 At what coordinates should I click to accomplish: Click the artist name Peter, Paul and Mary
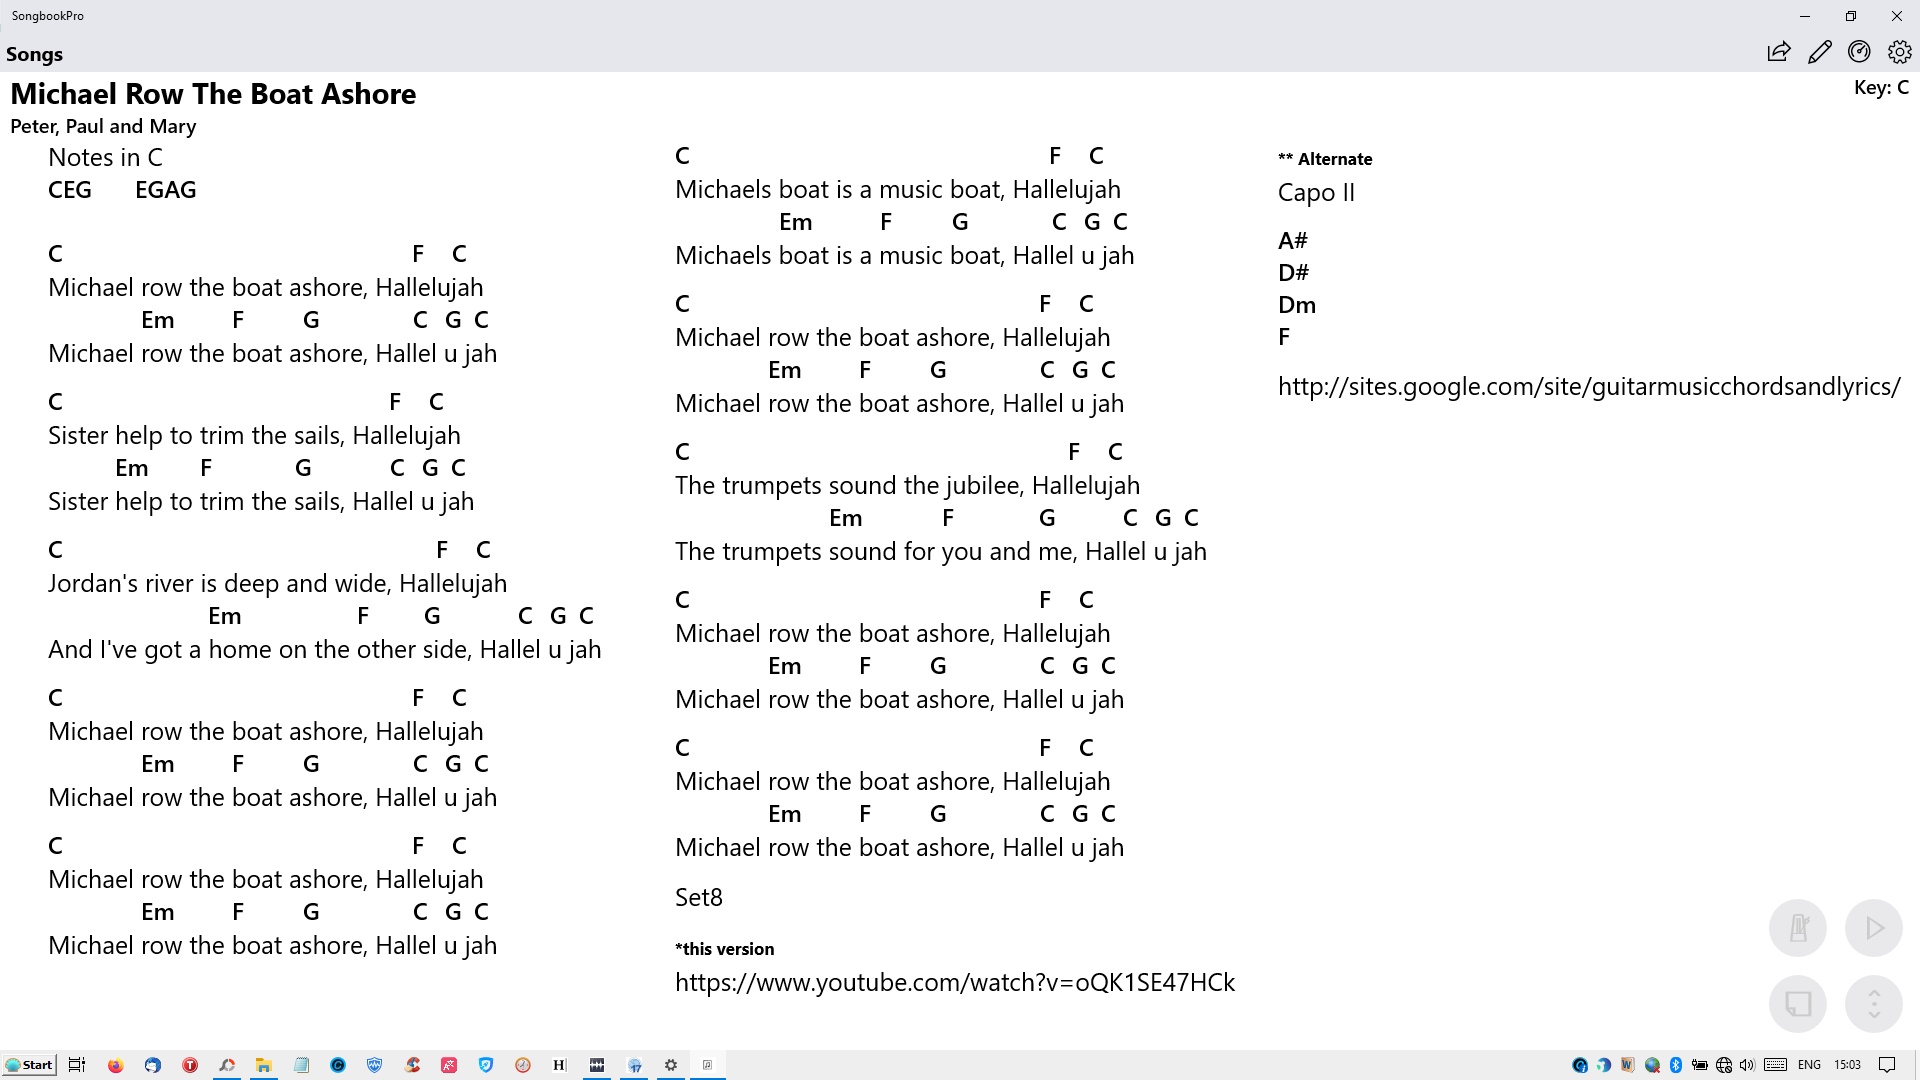[103, 126]
